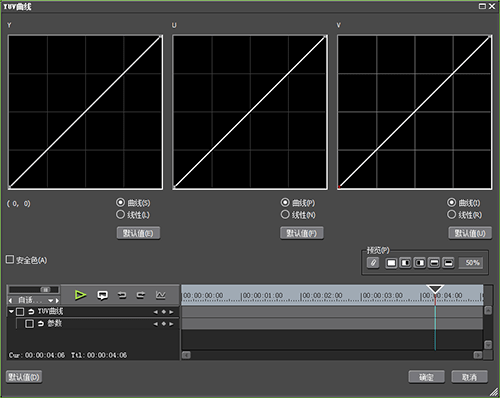Toggle loop playback icon

click(102, 295)
